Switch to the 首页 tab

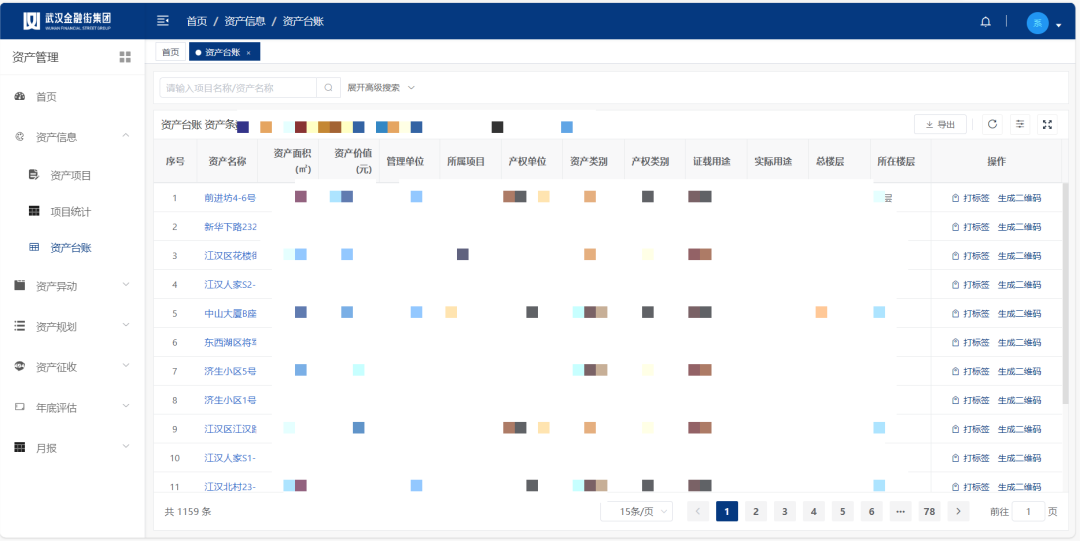pyautogui.click(x=170, y=52)
